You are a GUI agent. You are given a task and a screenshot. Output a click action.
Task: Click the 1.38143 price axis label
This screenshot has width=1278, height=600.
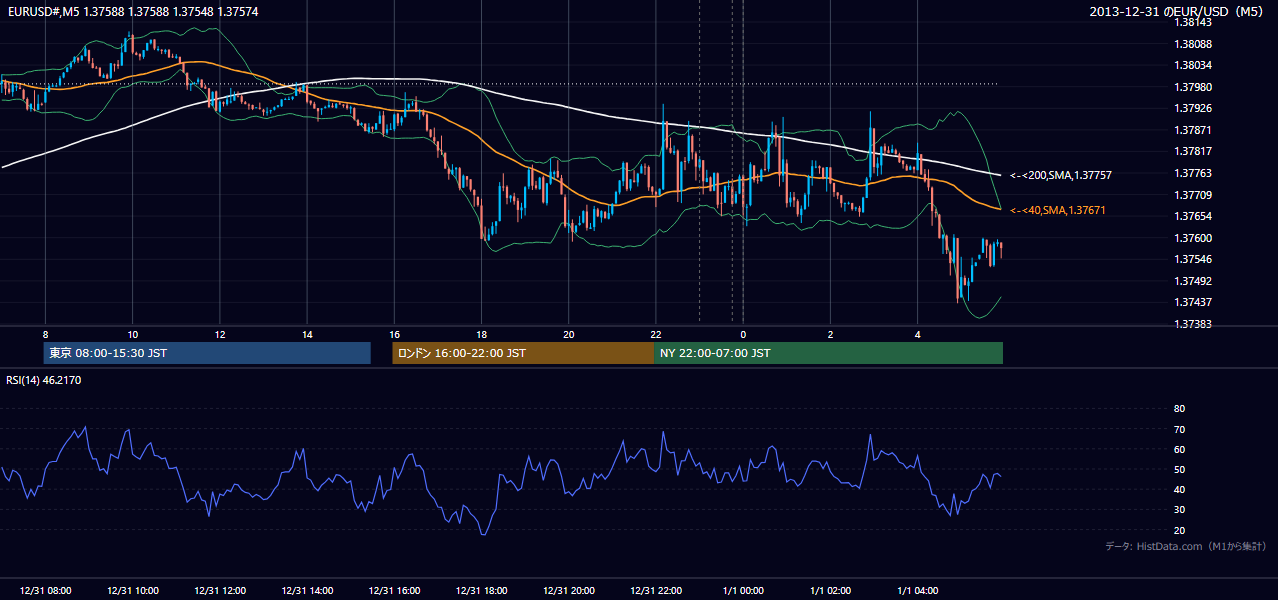tap(1193, 22)
